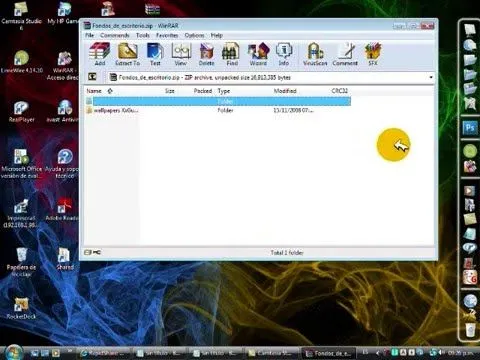Select the wallpapers XxGu... folder row
Image resolution: width=480 pixels, height=360 pixels.
pos(218,110)
